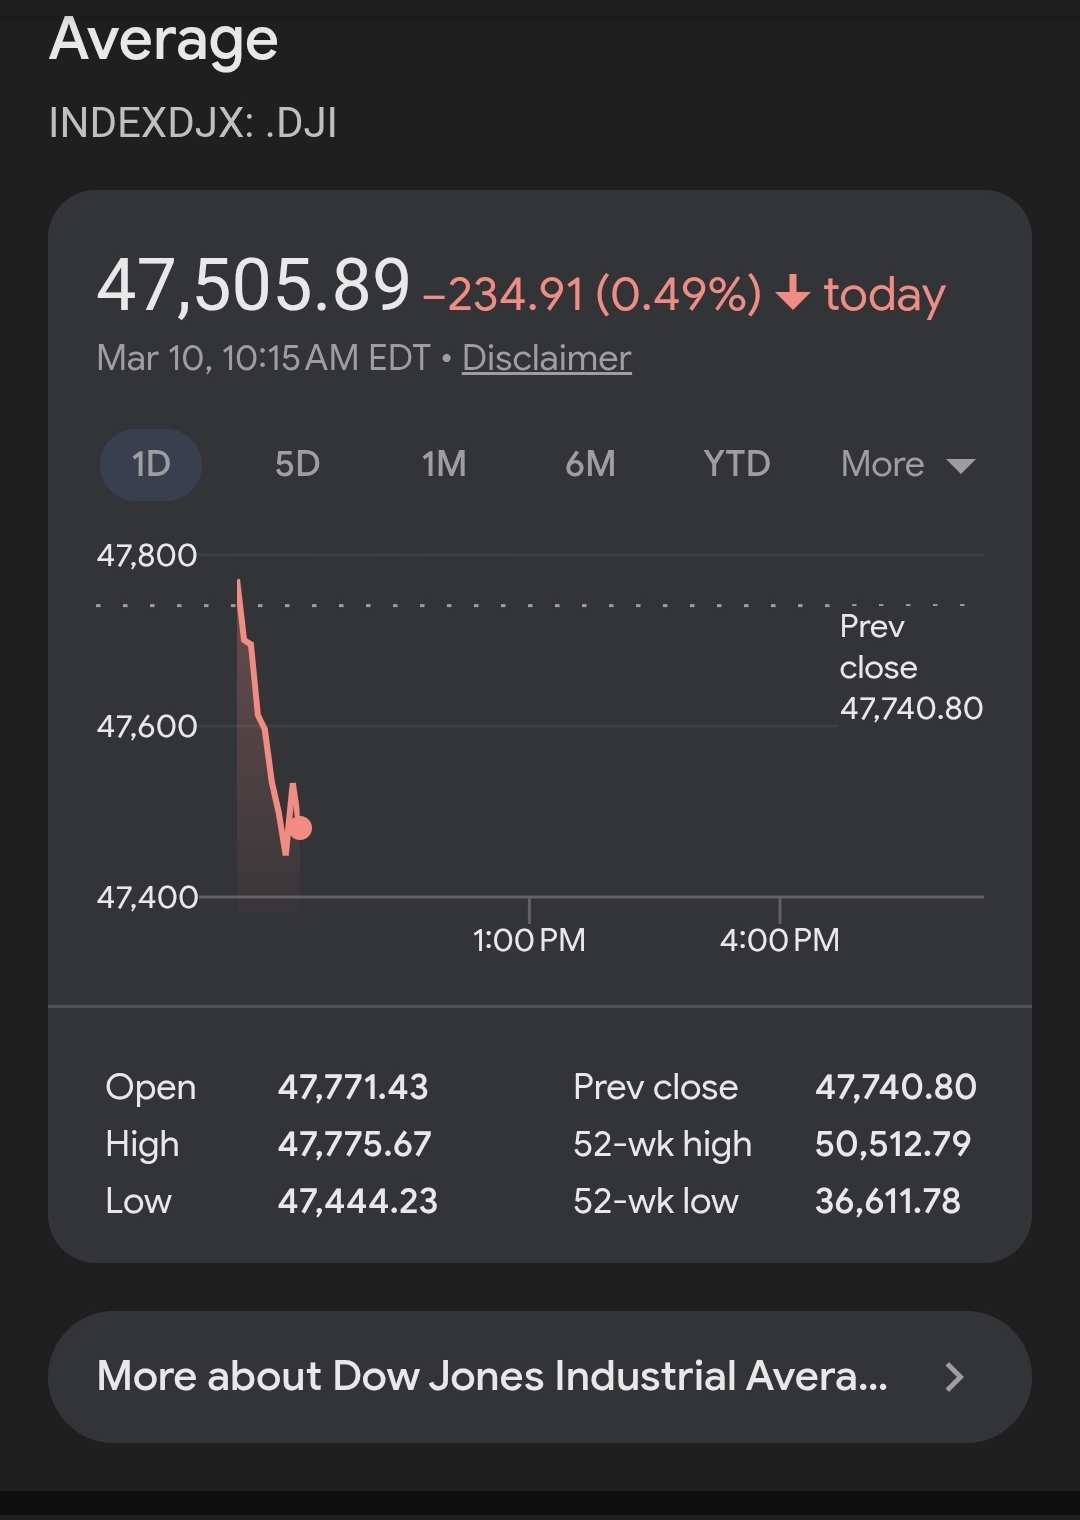Switch chart to 6M view
The width and height of the screenshot is (1080, 1520).
(590, 464)
